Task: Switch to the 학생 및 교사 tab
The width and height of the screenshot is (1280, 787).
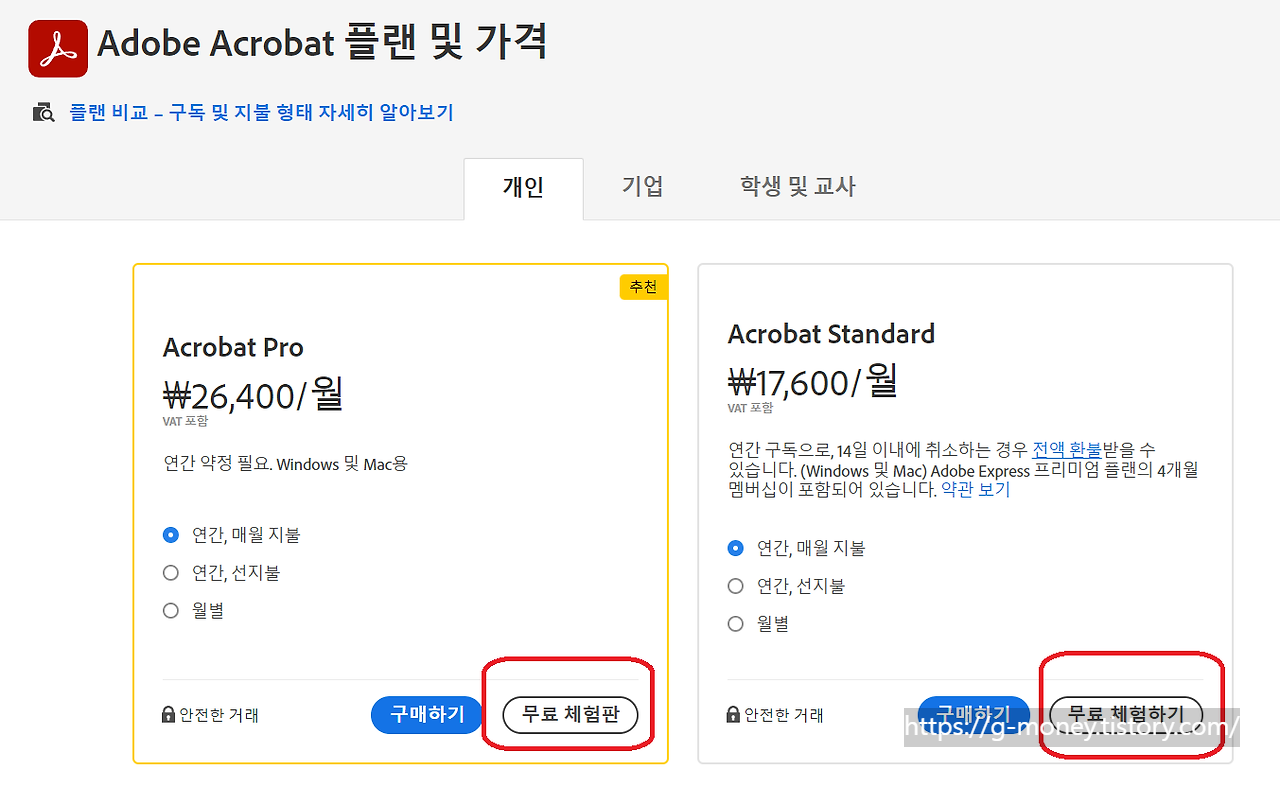Action: click(797, 186)
